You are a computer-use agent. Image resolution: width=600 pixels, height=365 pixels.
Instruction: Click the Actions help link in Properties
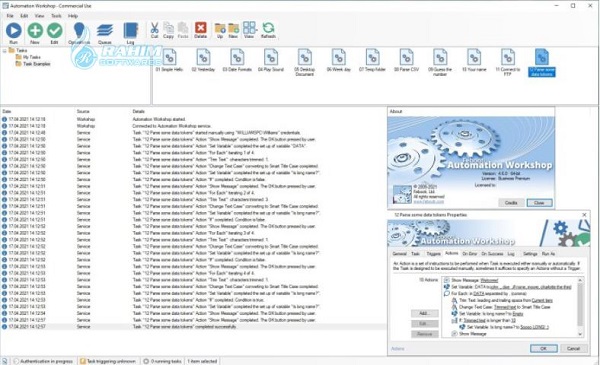(x=398, y=349)
